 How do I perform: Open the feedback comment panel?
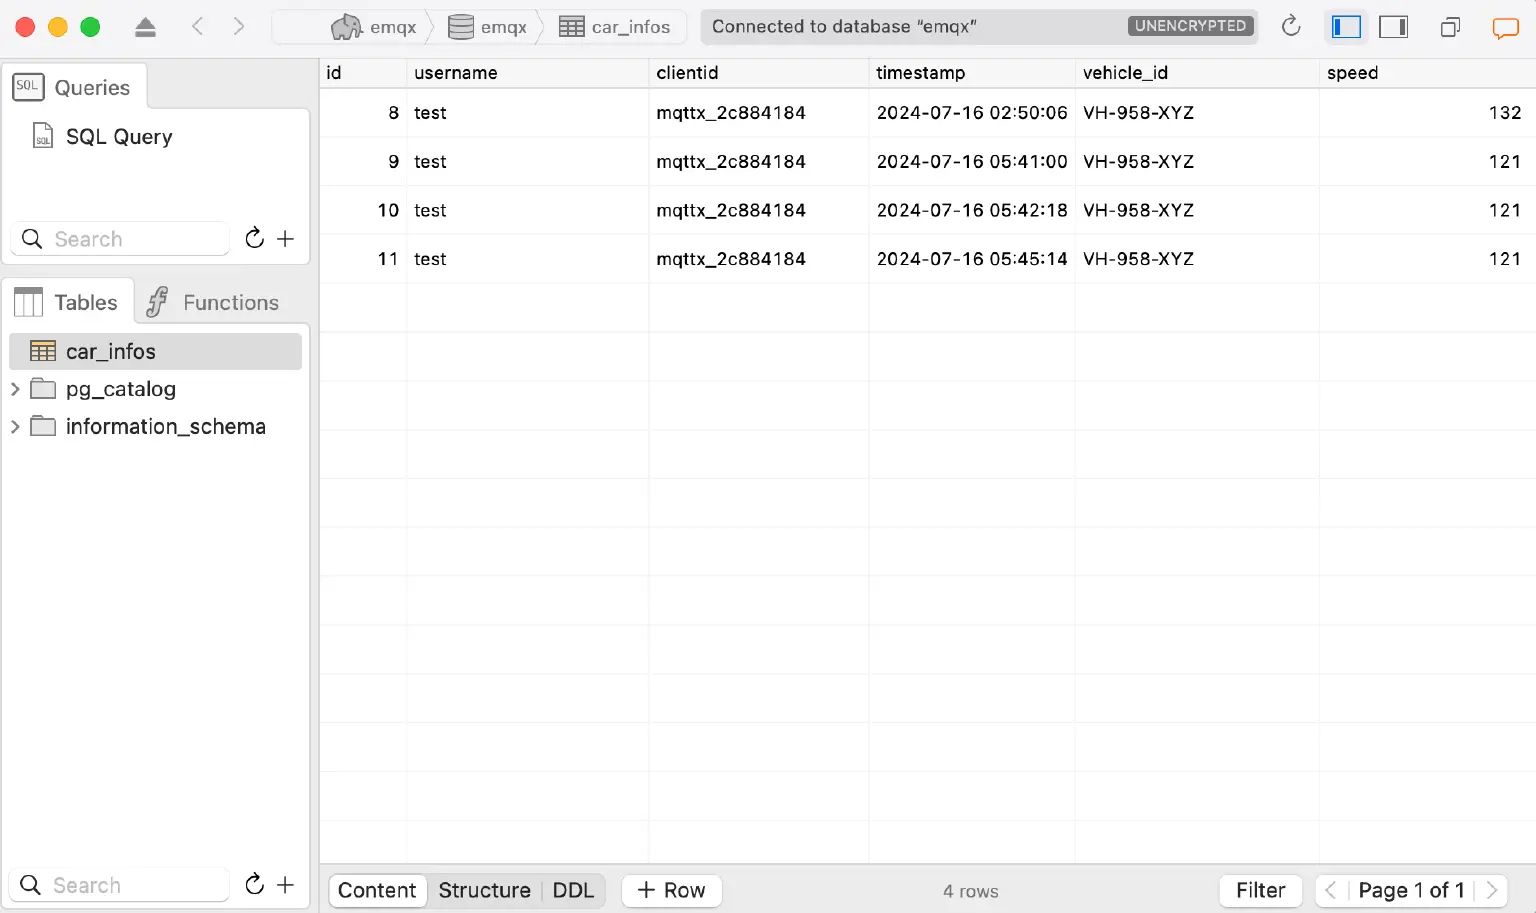1505,27
